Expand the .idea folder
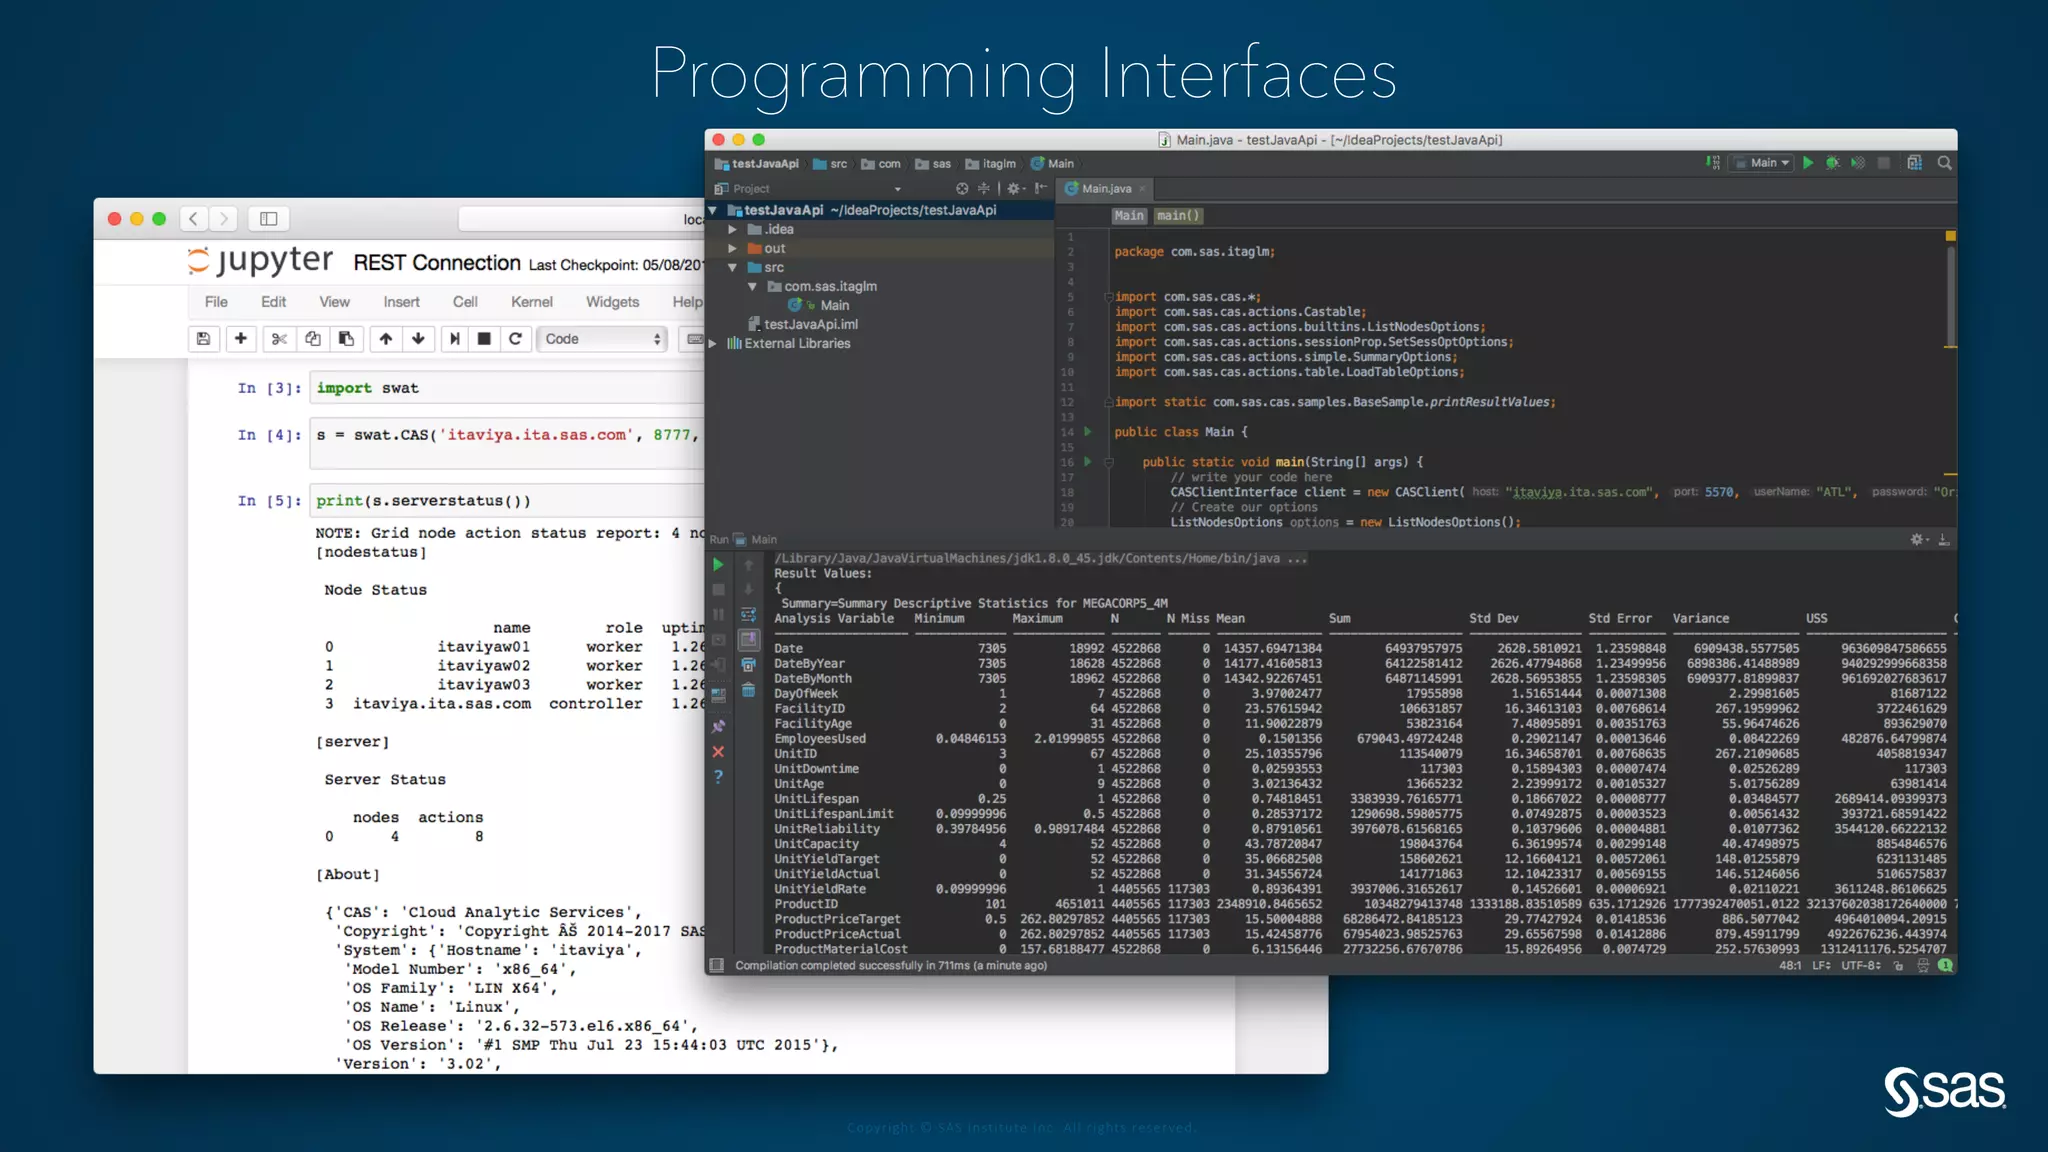Image resolution: width=2048 pixels, height=1152 pixels. point(732,229)
